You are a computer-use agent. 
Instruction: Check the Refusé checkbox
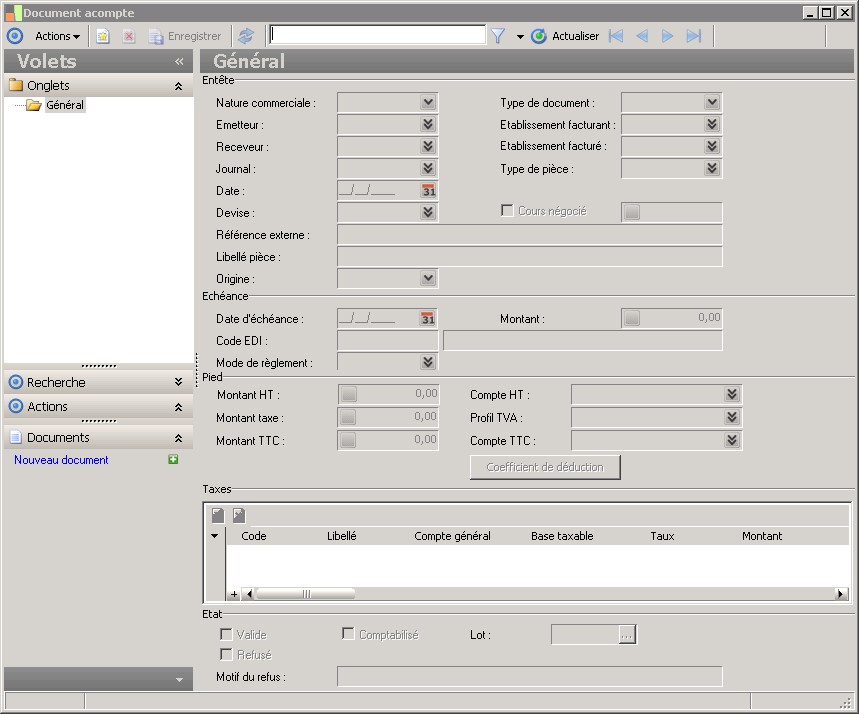226,654
